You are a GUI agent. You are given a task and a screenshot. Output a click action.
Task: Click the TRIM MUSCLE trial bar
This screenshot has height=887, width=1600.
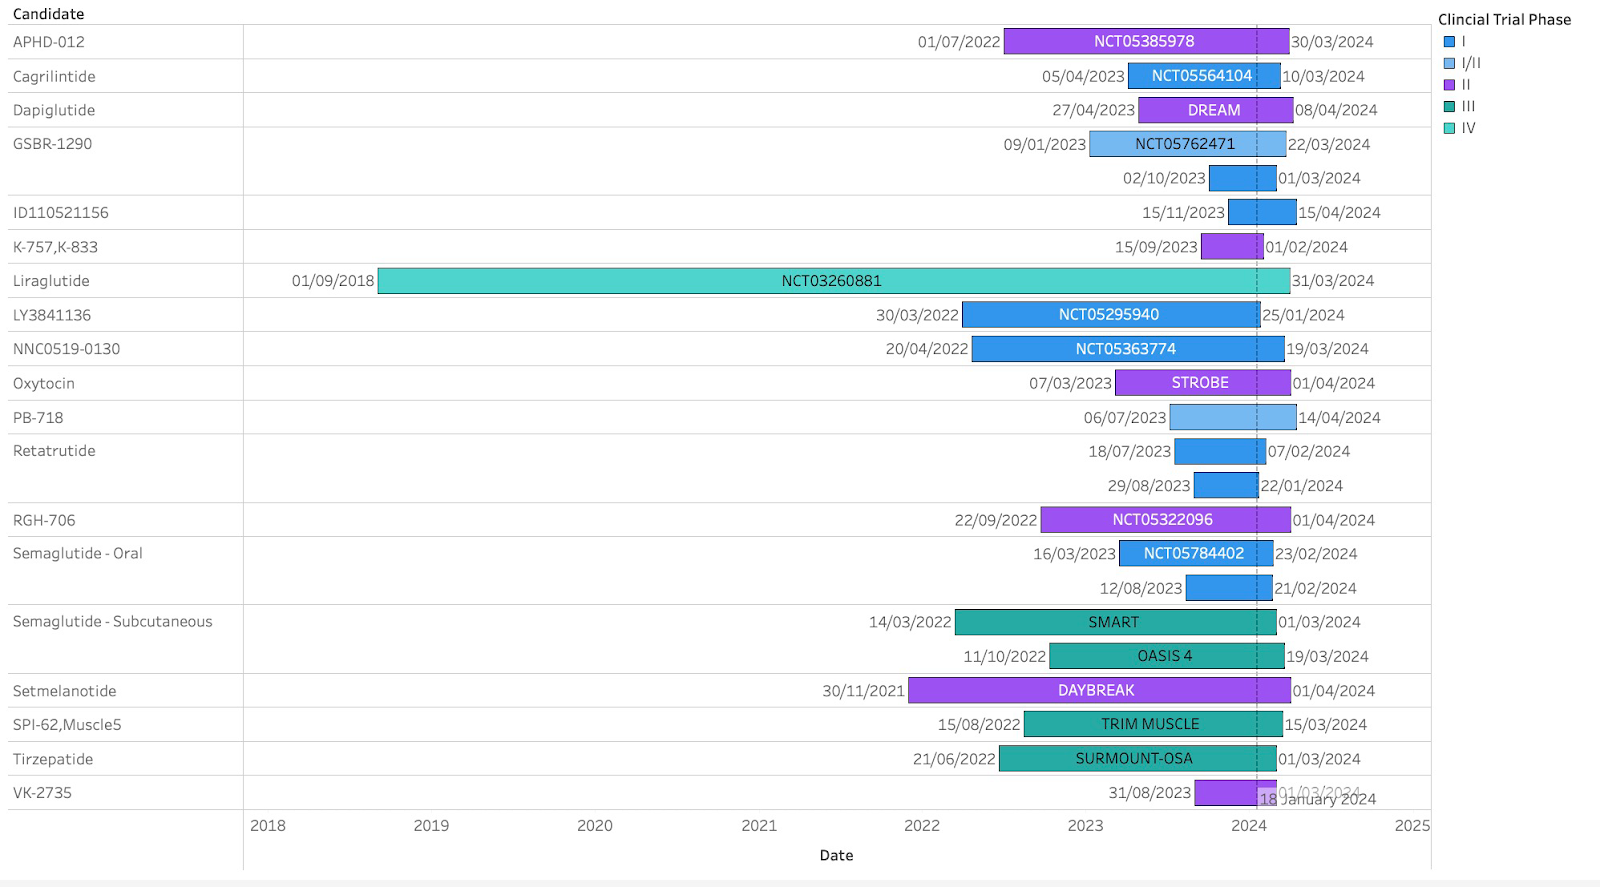tap(1152, 724)
